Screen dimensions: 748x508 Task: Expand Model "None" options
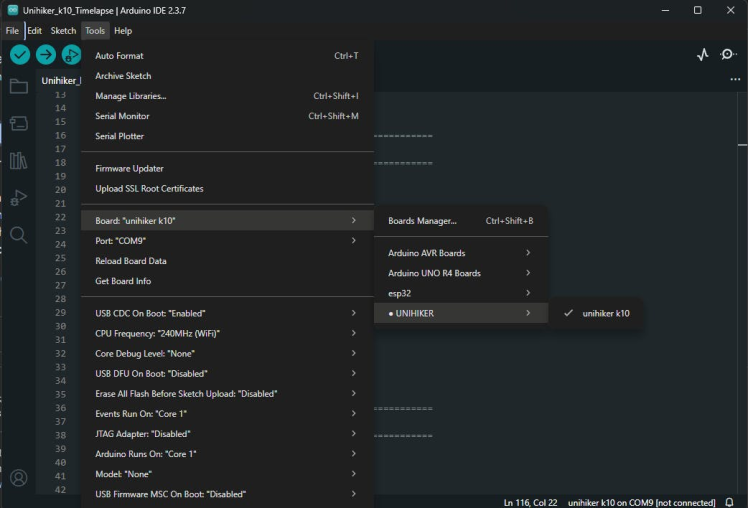coord(227,474)
